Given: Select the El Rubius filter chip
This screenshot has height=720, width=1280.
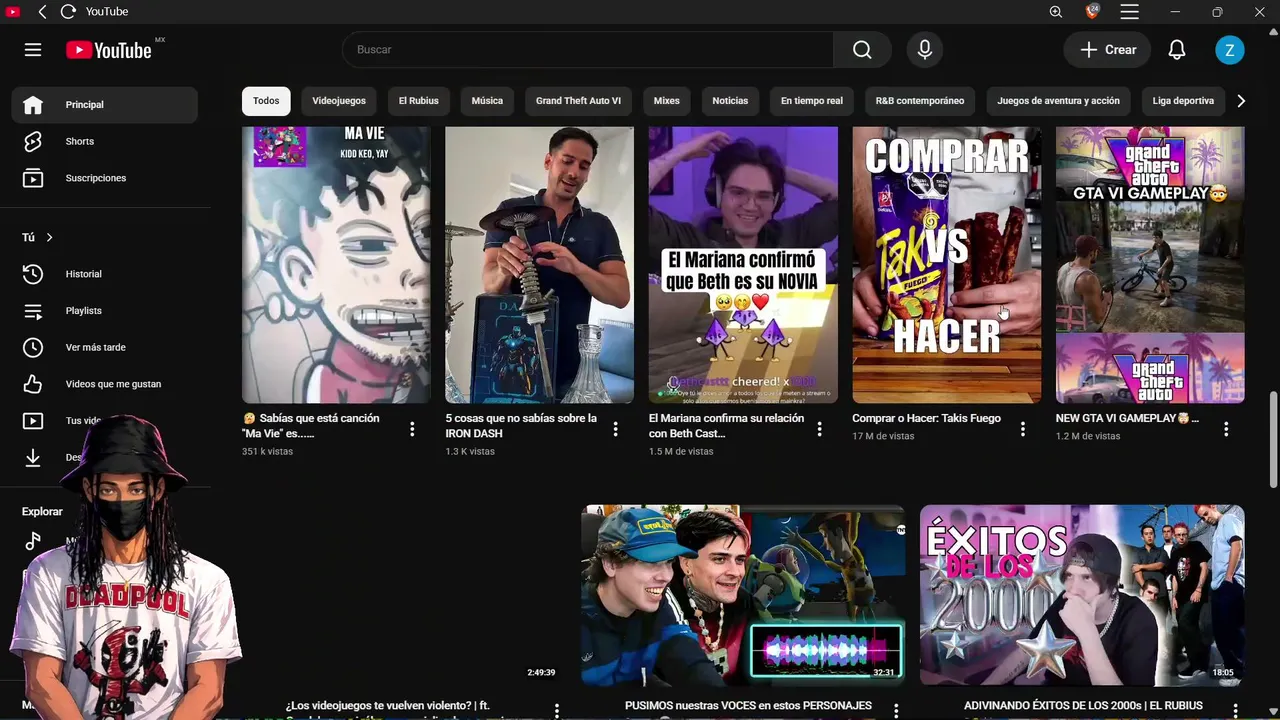Looking at the screenshot, I should (x=419, y=101).
